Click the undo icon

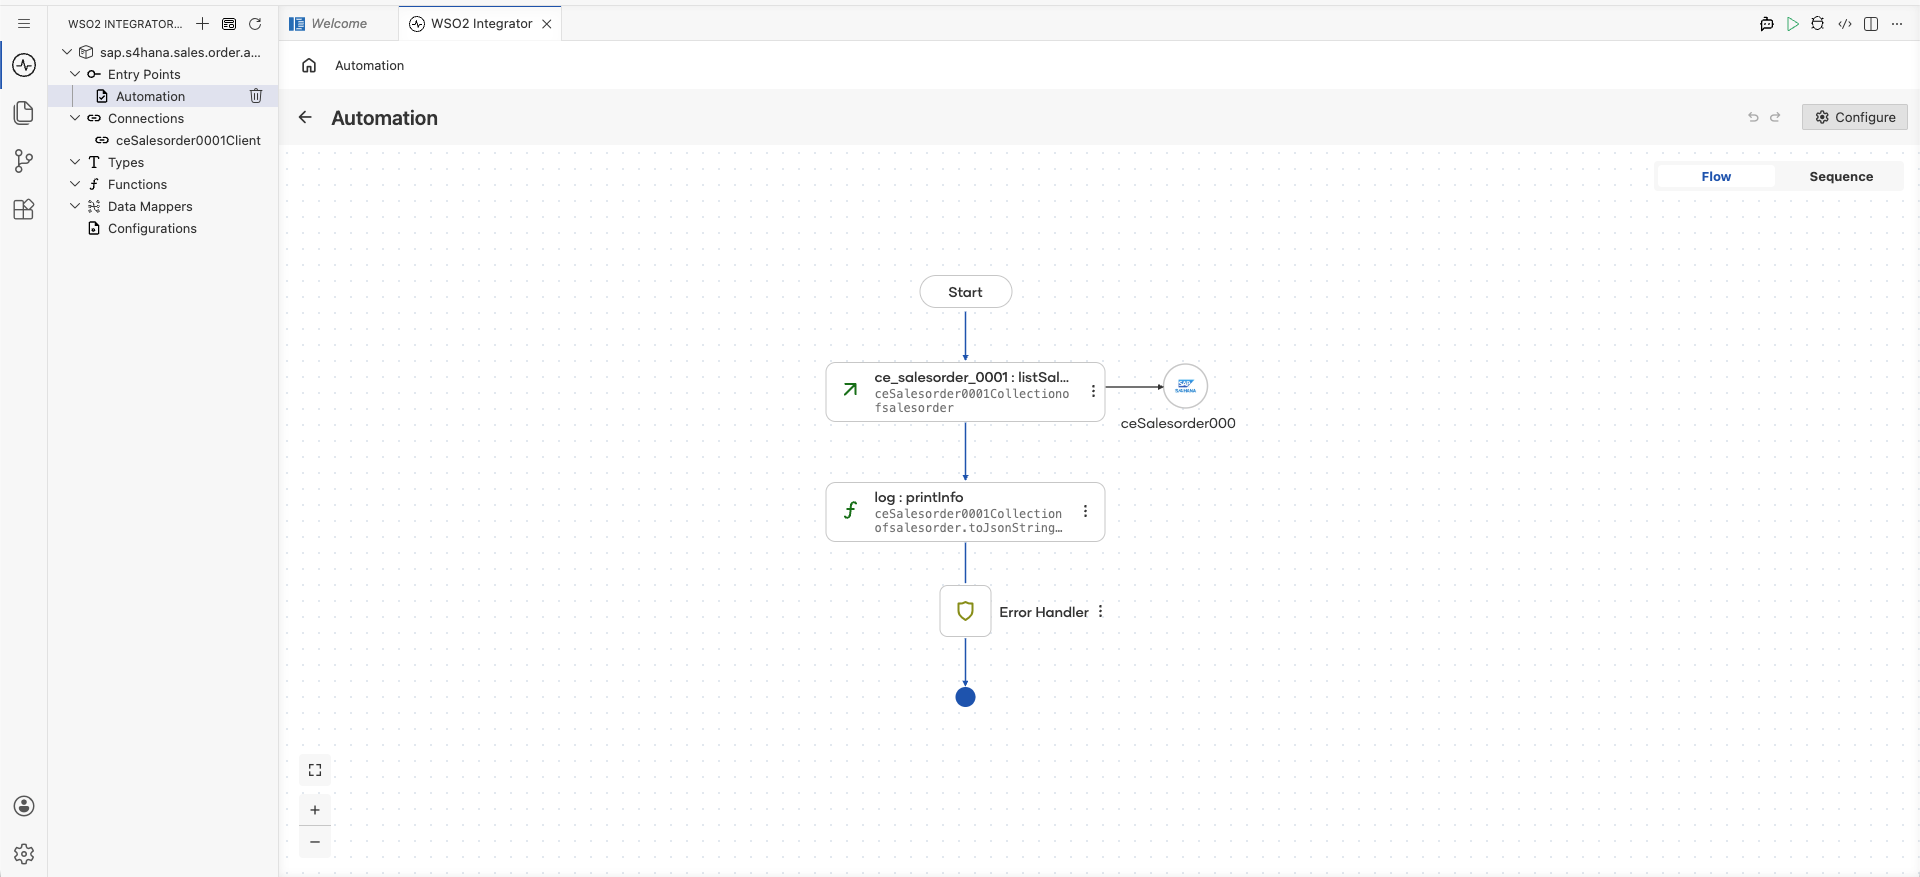[x=1753, y=117]
